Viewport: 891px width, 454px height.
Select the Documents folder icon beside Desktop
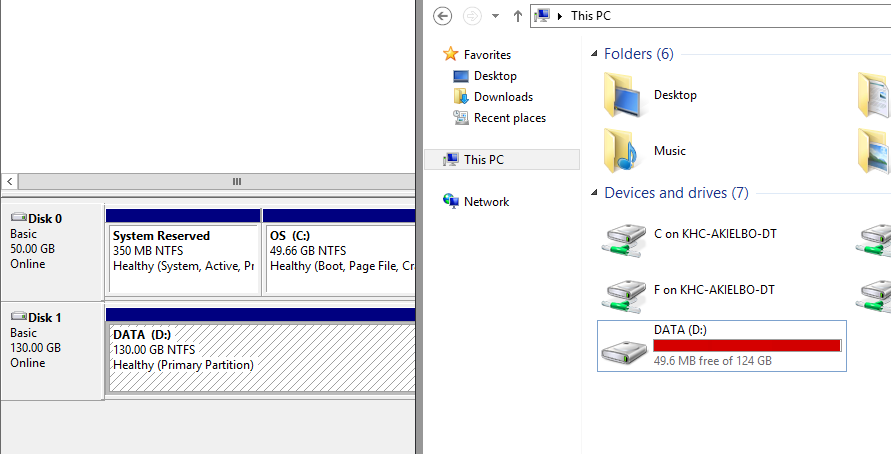[873, 95]
